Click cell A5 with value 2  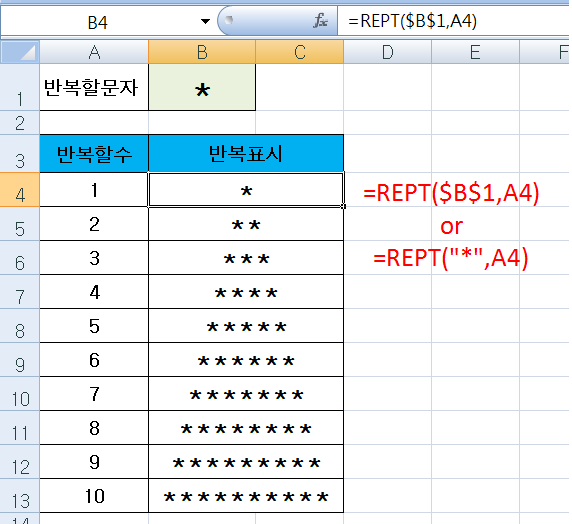94,224
